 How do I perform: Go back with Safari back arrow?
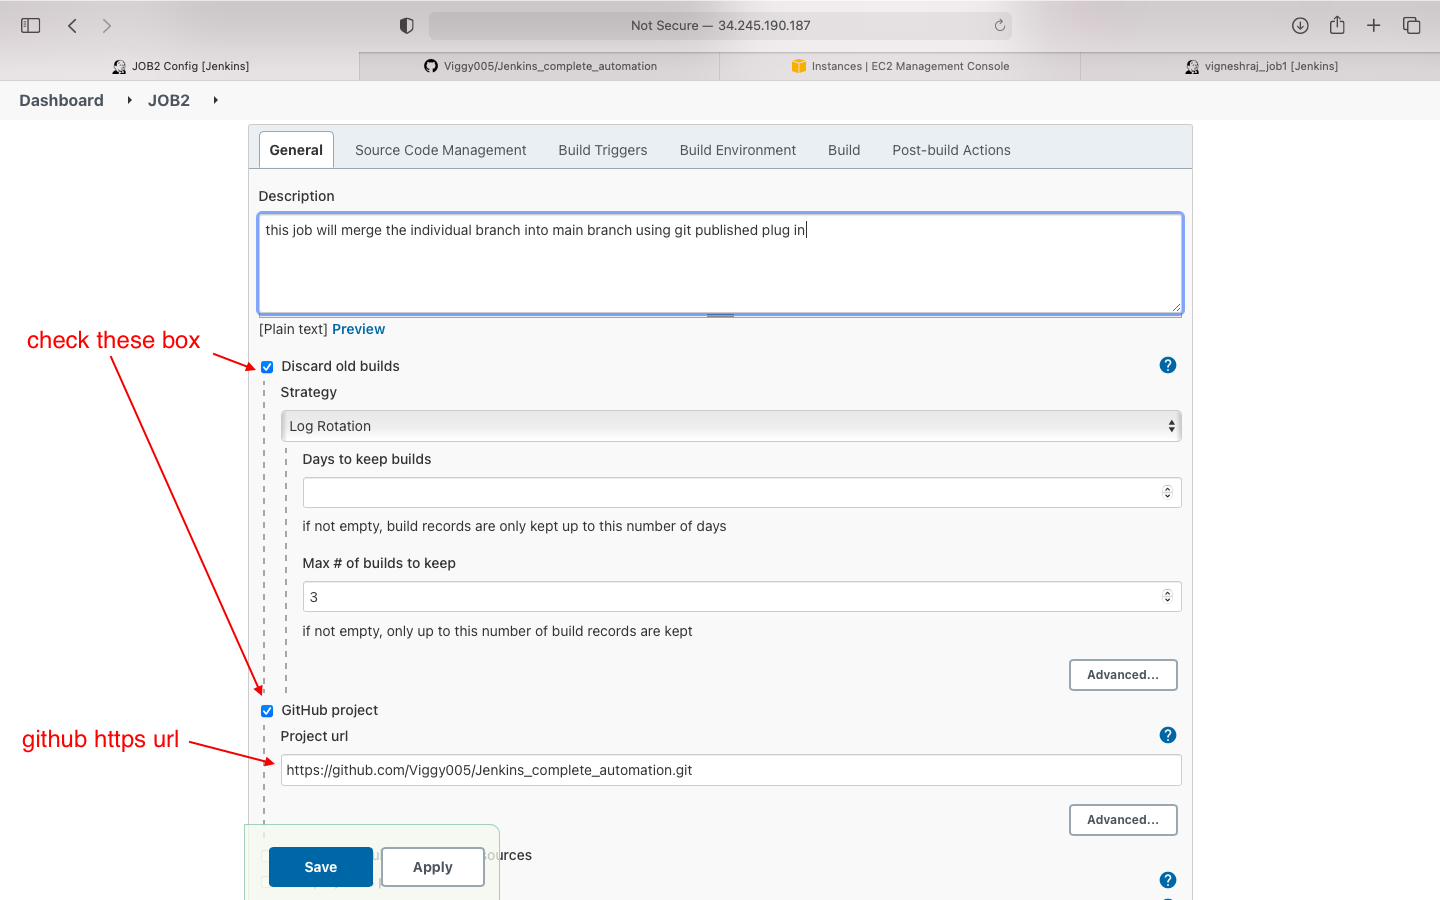(72, 26)
